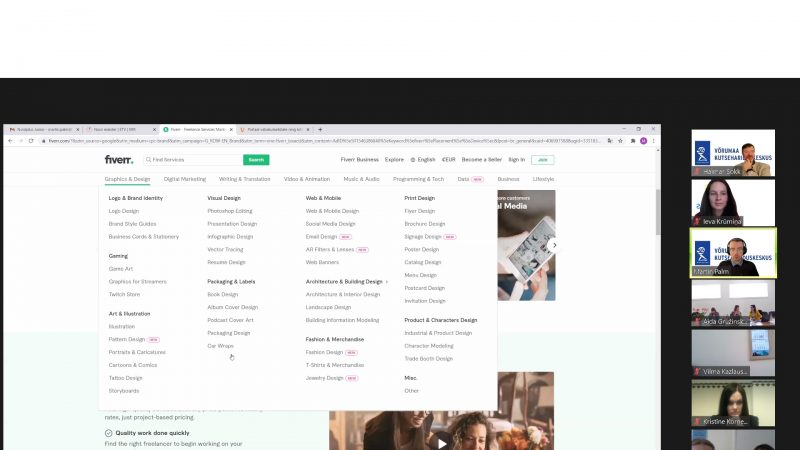Select Tattoo Design subcategory
Image resolution: width=800 pixels, height=450 pixels.
tap(125, 378)
